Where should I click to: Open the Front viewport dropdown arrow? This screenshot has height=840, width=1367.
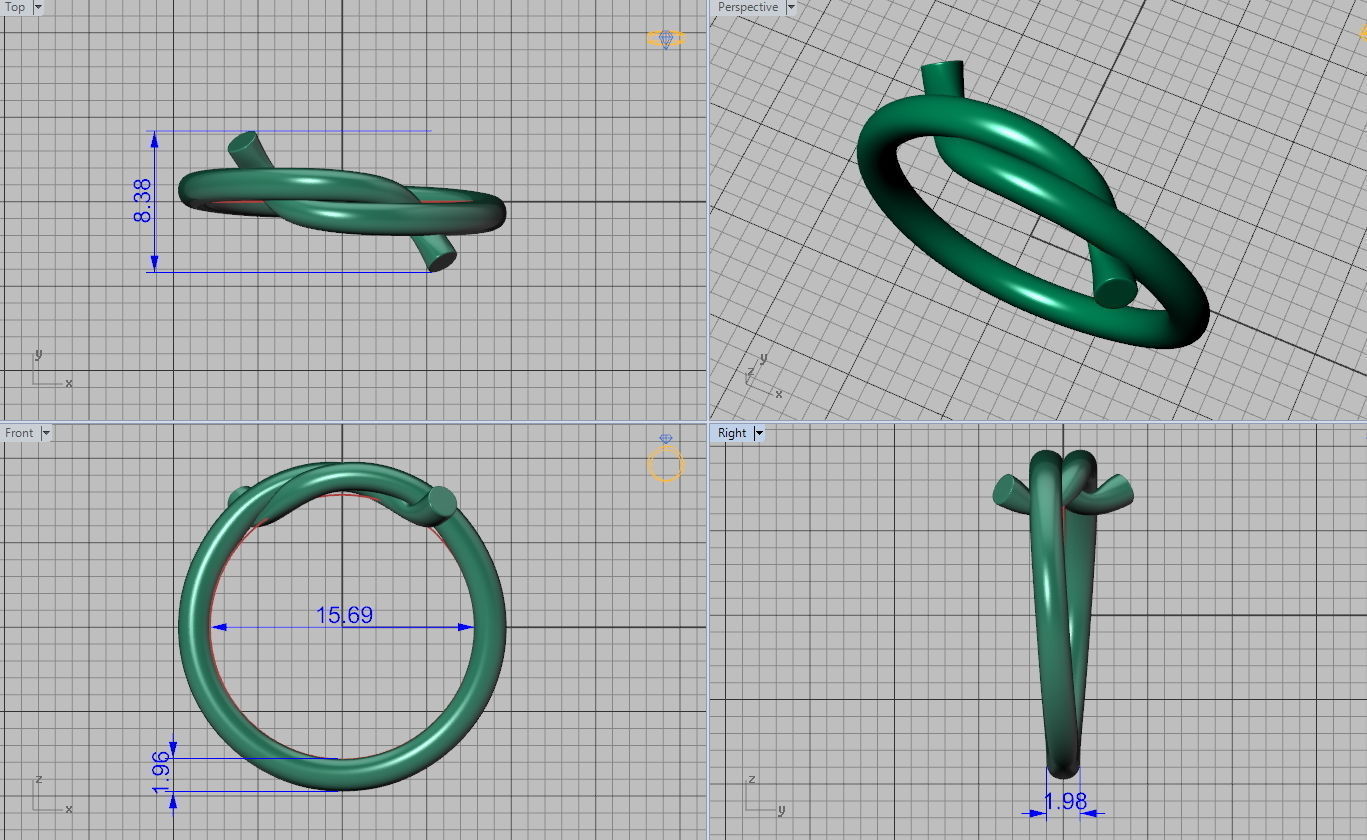pos(45,433)
